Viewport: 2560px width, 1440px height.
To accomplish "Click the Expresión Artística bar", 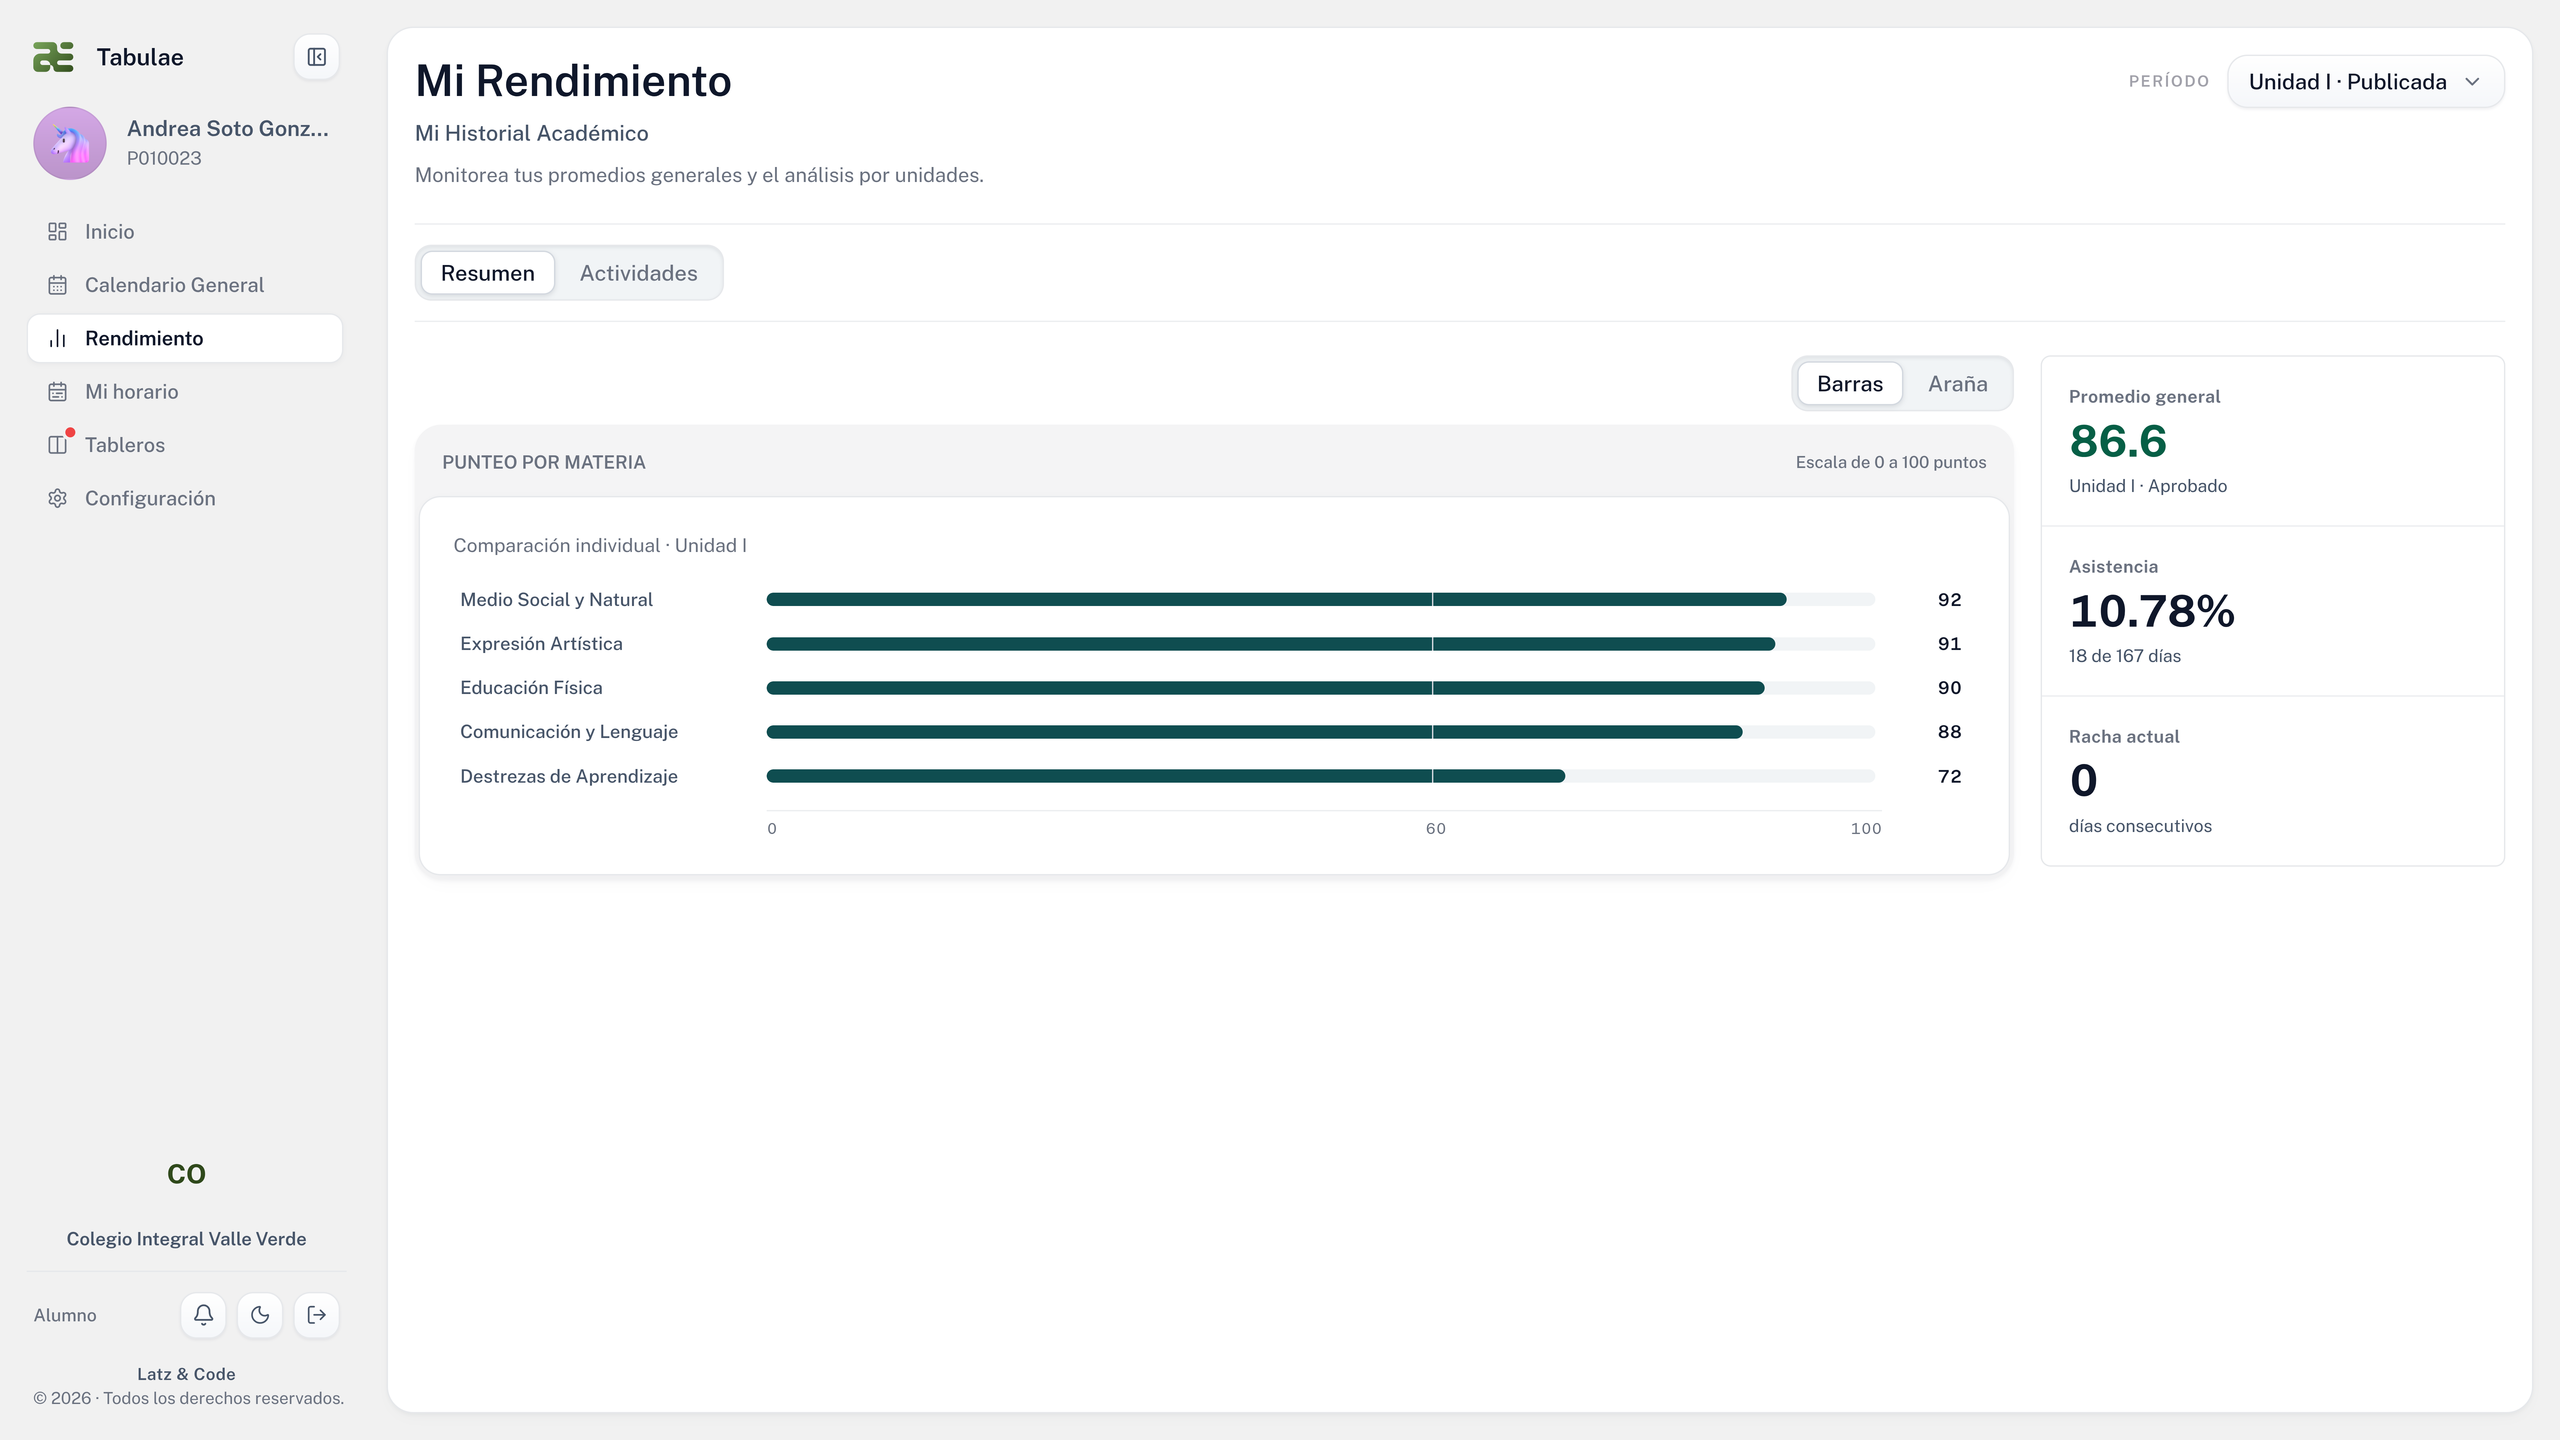I will point(1271,644).
